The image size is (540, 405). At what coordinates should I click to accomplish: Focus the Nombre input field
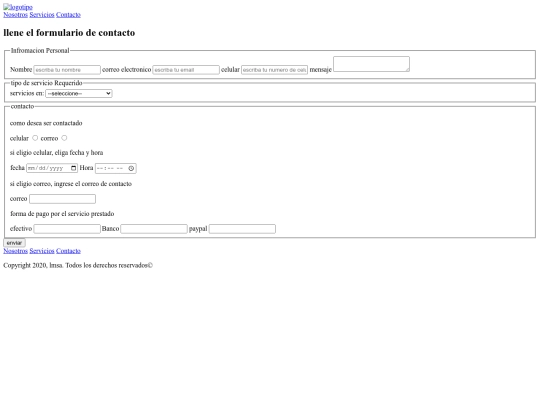coord(67,70)
